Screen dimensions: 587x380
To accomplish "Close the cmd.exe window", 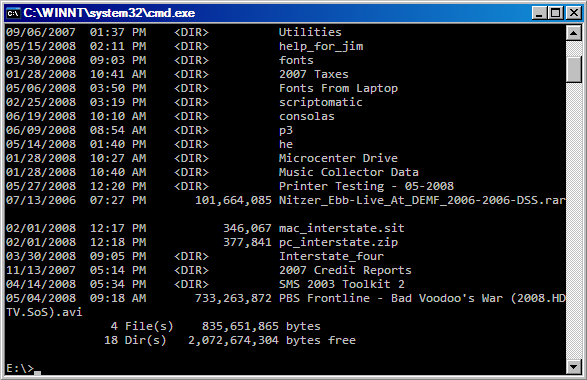I will point(574,13).
